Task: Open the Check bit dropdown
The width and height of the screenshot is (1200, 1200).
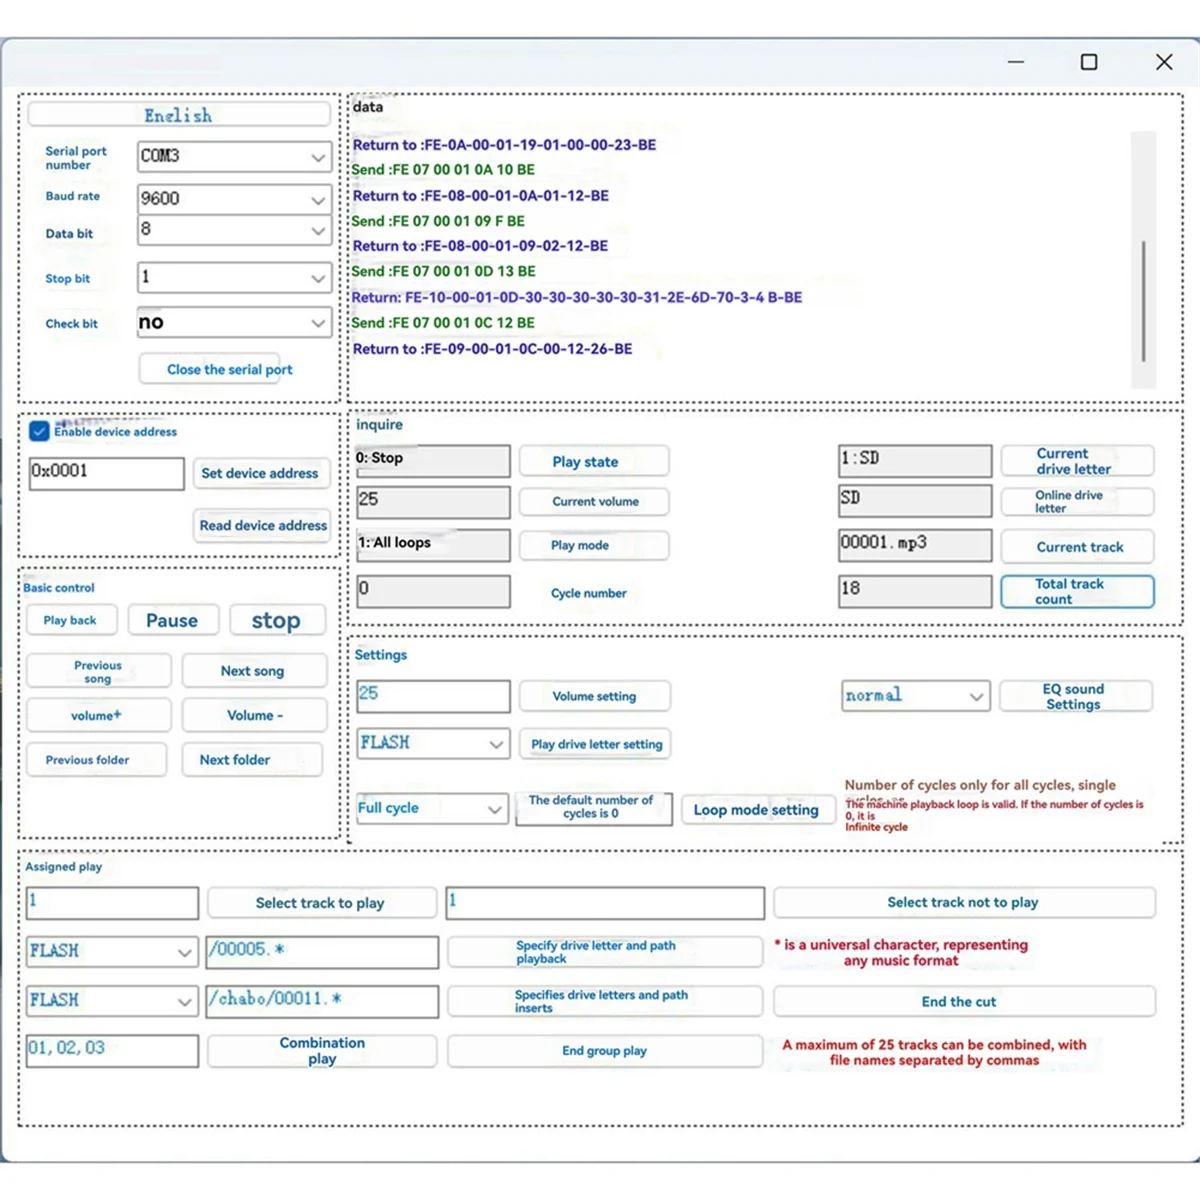Action: point(317,323)
